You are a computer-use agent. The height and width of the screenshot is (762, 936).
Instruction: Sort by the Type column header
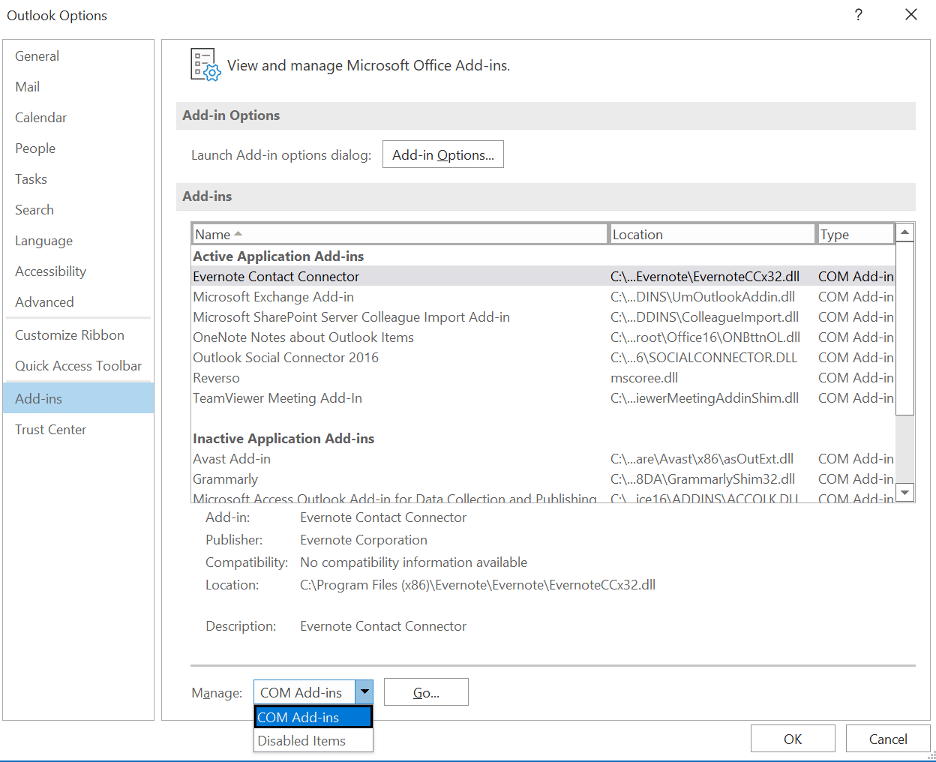click(855, 234)
